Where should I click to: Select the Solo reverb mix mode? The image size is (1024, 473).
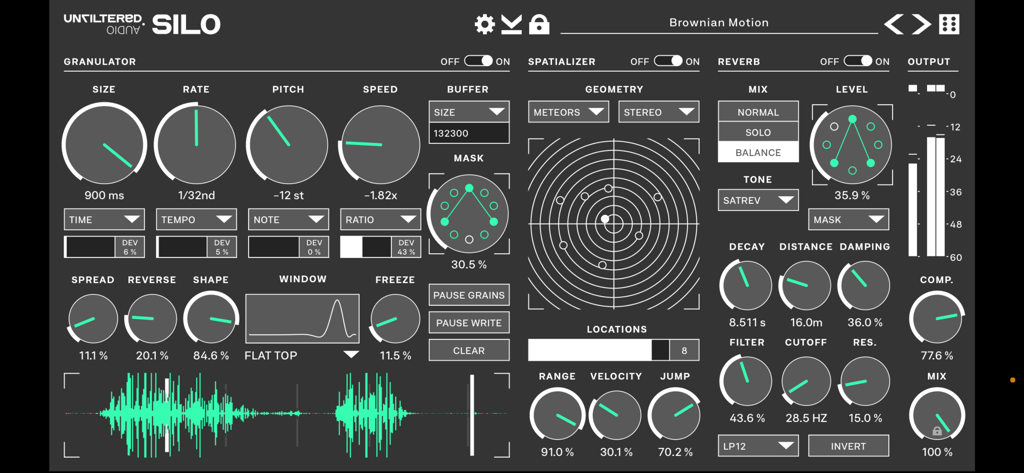[x=758, y=132]
